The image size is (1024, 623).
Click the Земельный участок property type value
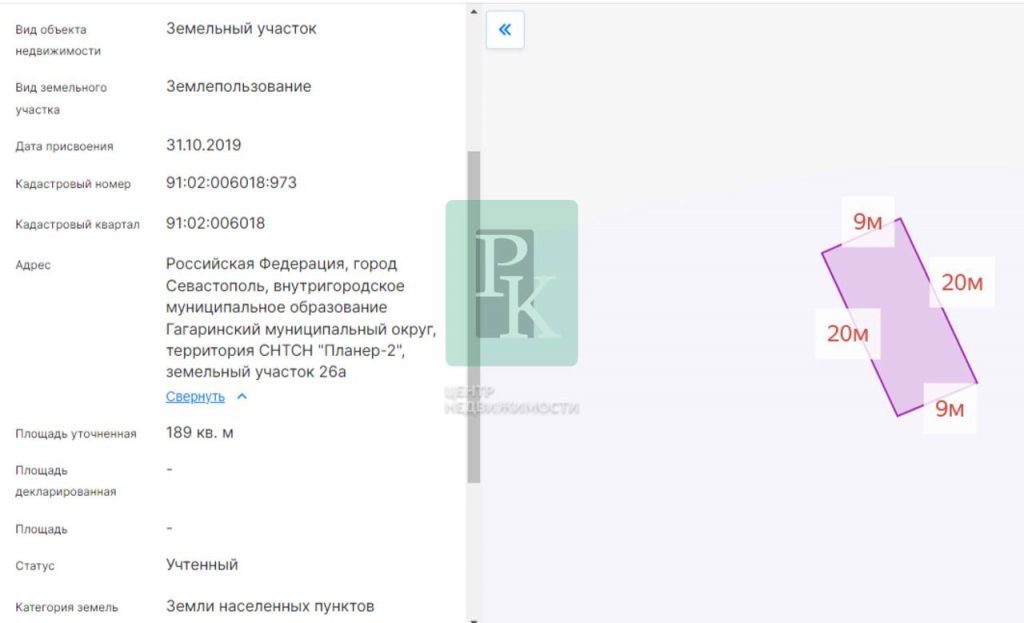[241, 29]
